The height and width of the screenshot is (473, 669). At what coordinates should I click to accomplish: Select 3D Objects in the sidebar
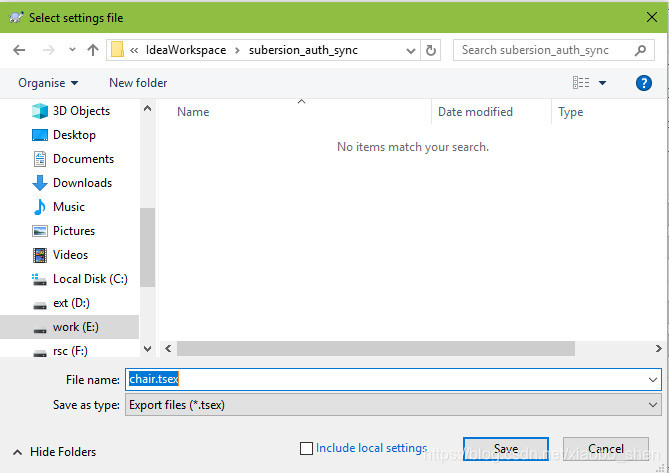(x=71, y=111)
